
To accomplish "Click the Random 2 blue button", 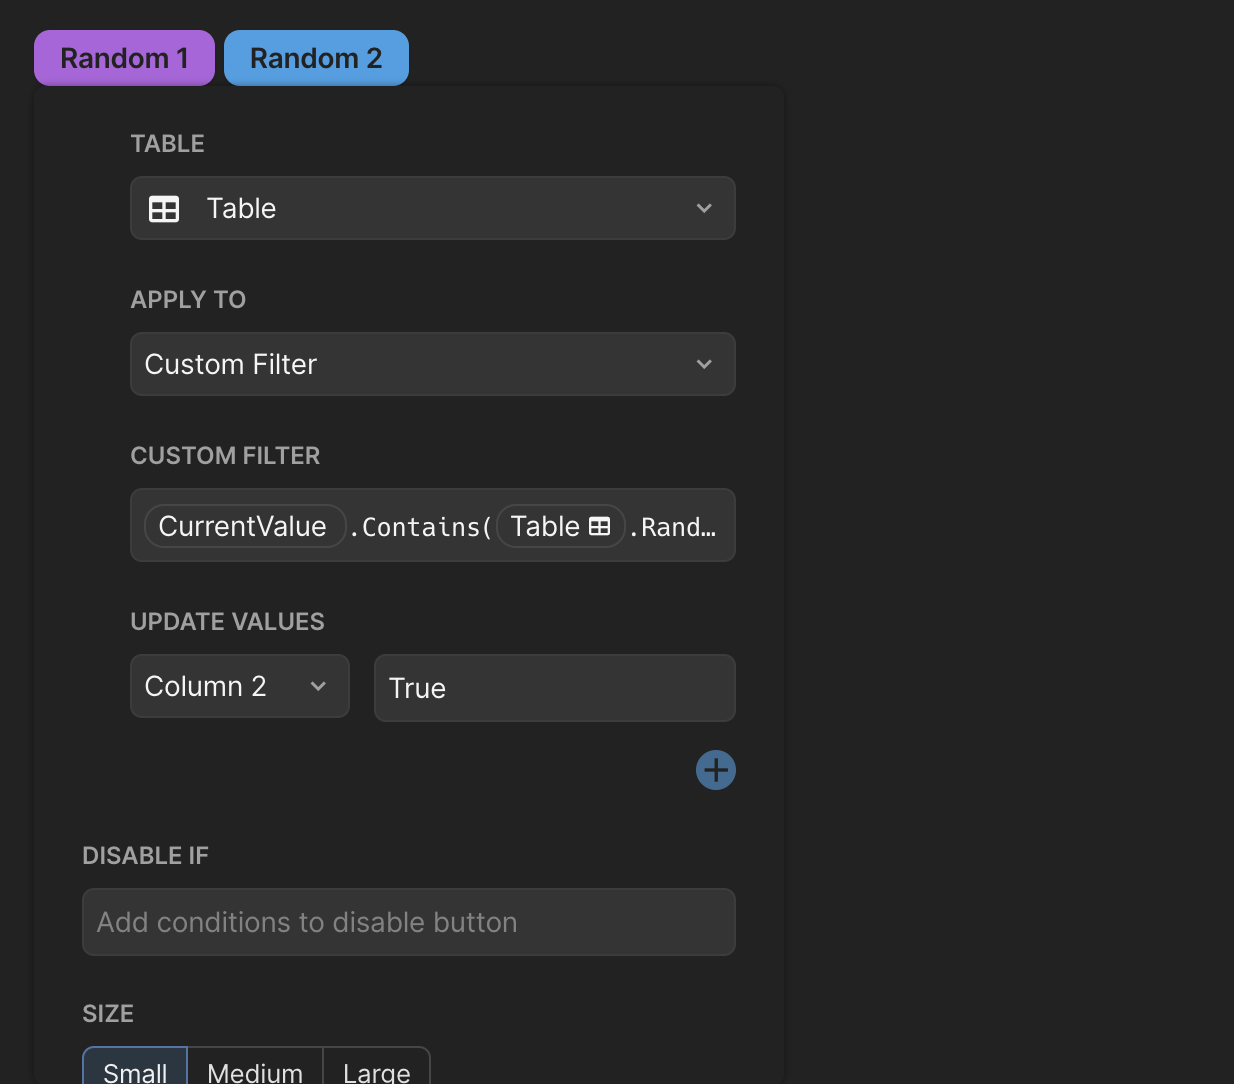I will pyautogui.click(x=316, y=58).
